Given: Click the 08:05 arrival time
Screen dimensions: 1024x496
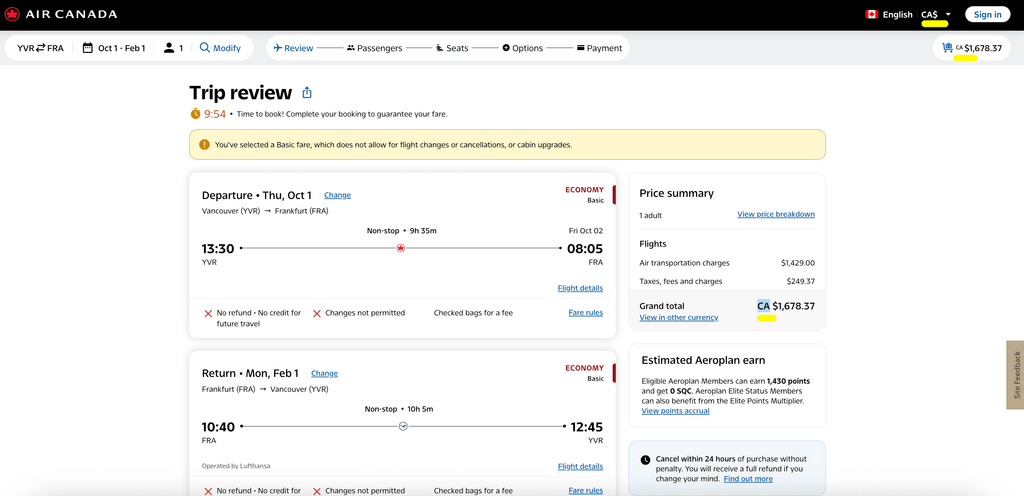Looking at the screenshot, I should [586, 249].
